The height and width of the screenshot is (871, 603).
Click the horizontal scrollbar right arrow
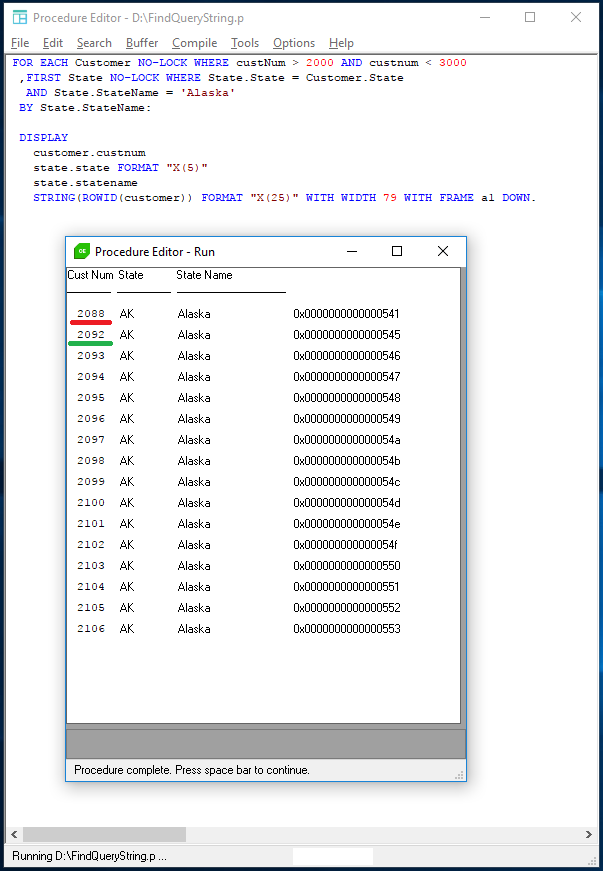click(x=589, y=834)
